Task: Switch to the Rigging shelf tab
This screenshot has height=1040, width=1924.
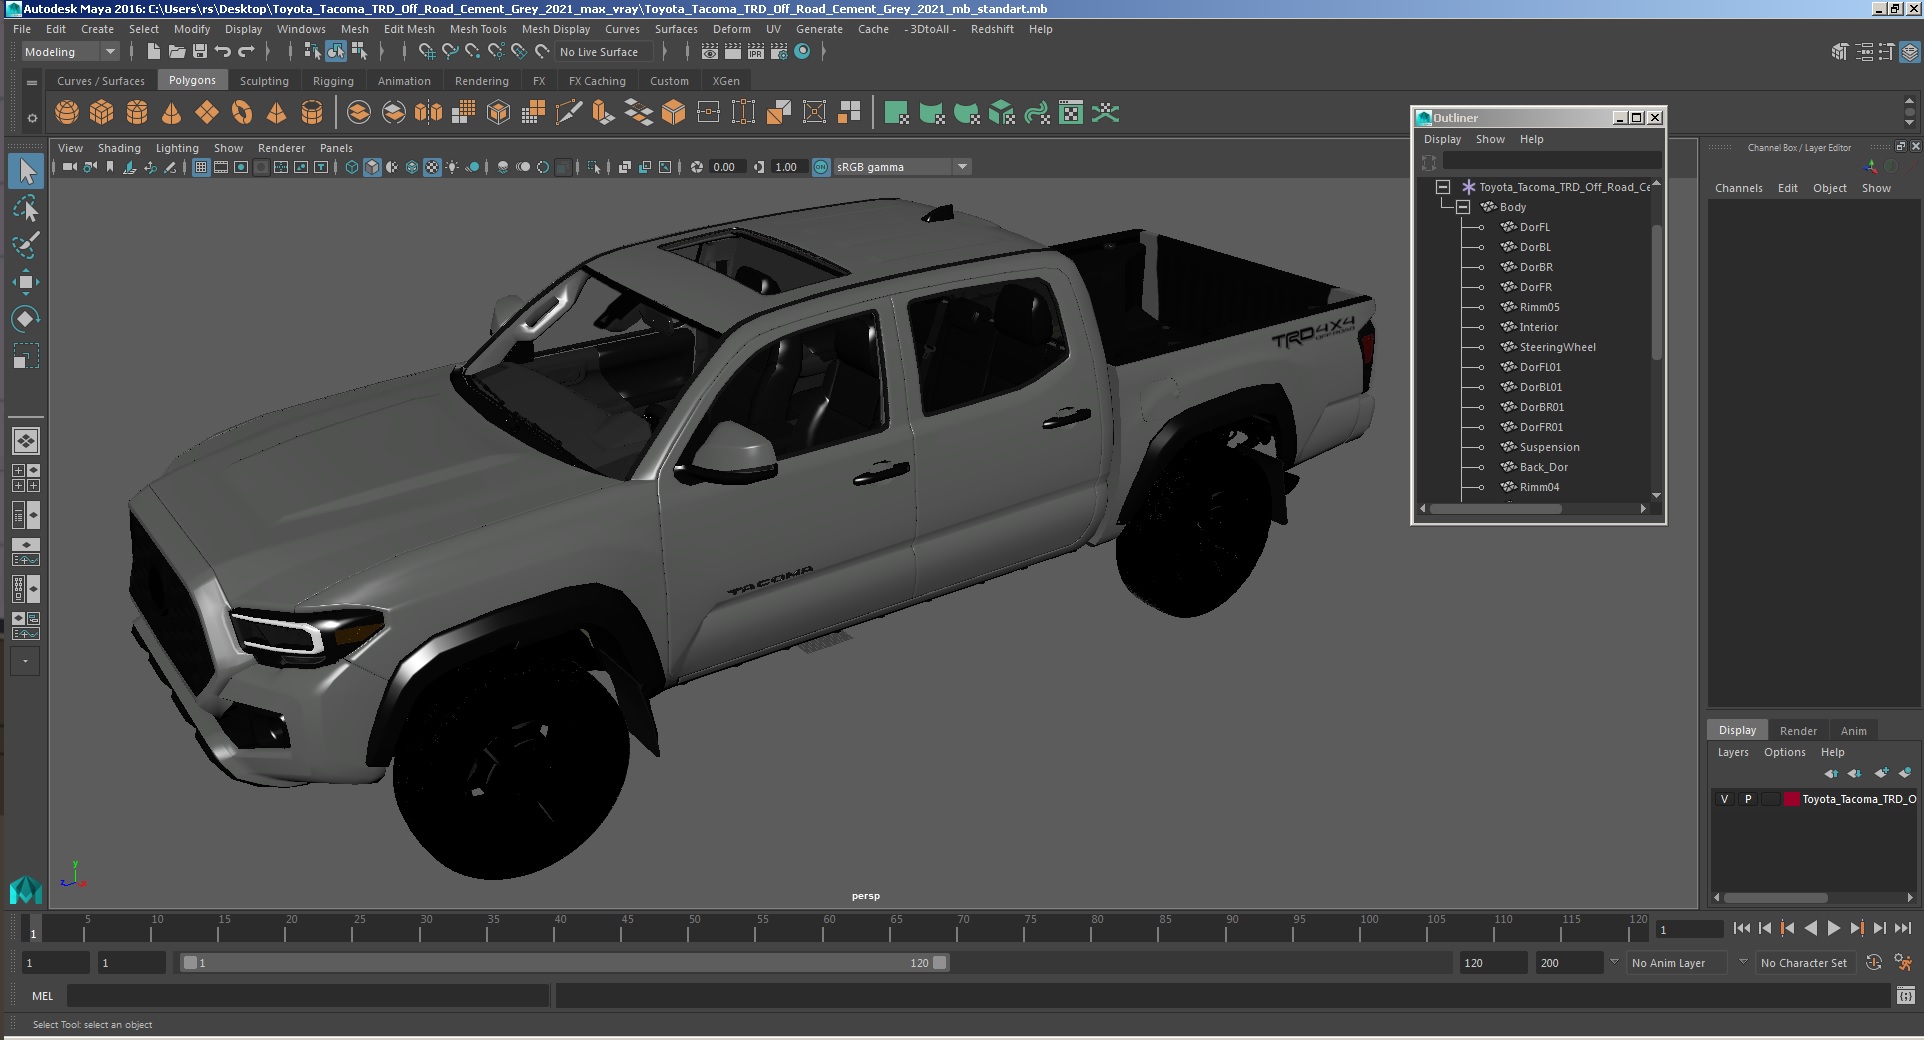Action: pos(333,81)
